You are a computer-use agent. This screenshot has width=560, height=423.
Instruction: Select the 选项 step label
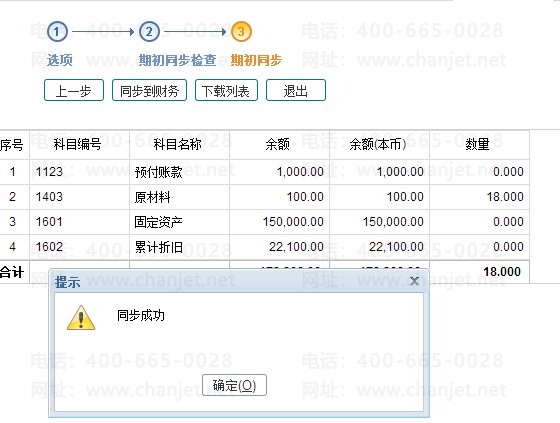[x=60, y=60]
